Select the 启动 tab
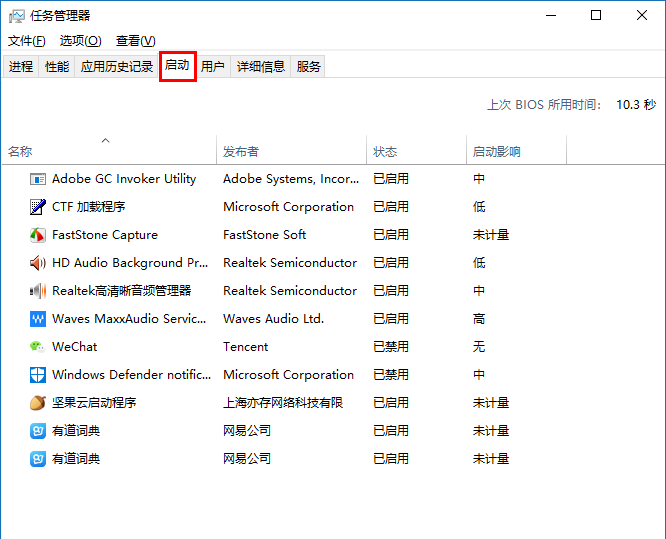This screenshot has width=666, height=539. click(178, 66)
